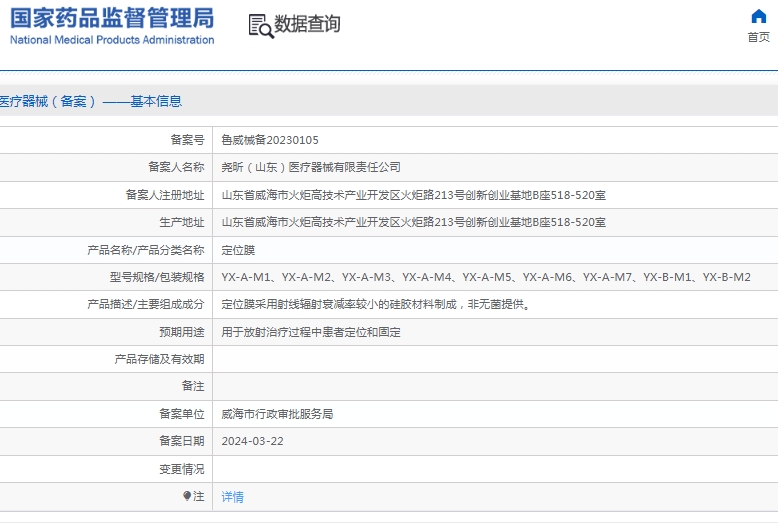Click National Medical Products Administration text

point(112,40)
